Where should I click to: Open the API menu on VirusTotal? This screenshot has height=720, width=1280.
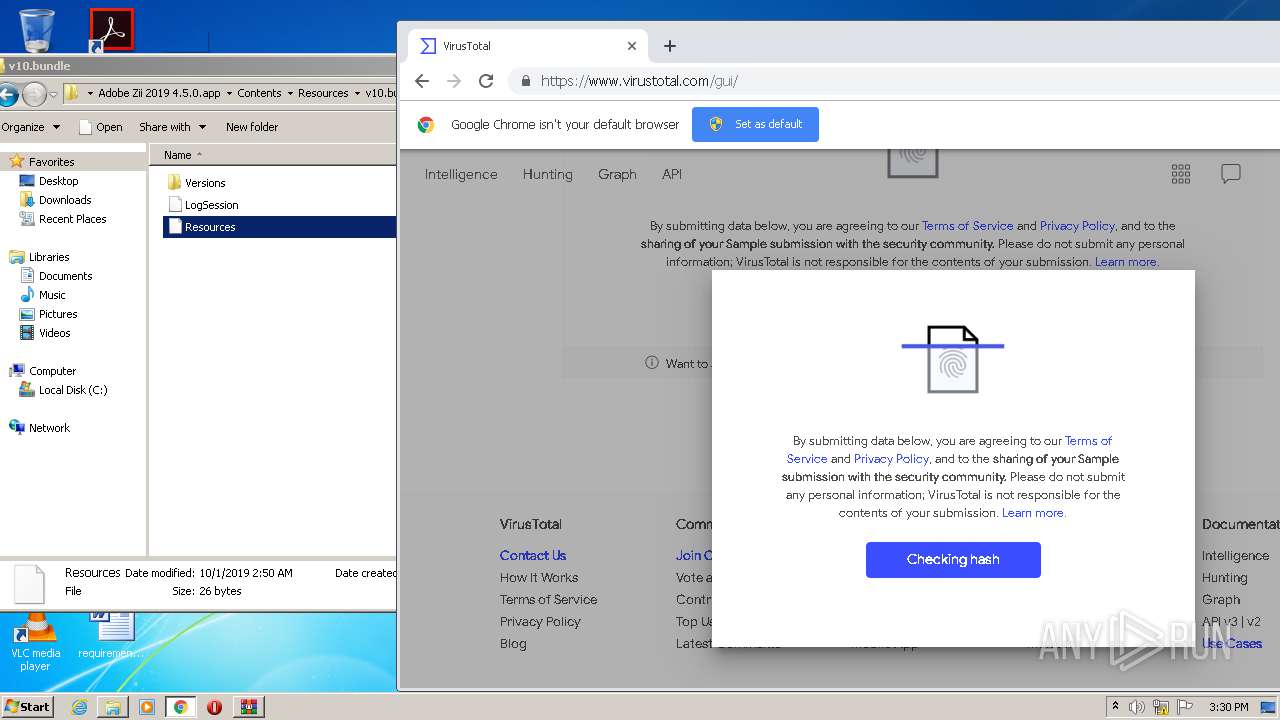pyautogui.click(x=672, y=174)
